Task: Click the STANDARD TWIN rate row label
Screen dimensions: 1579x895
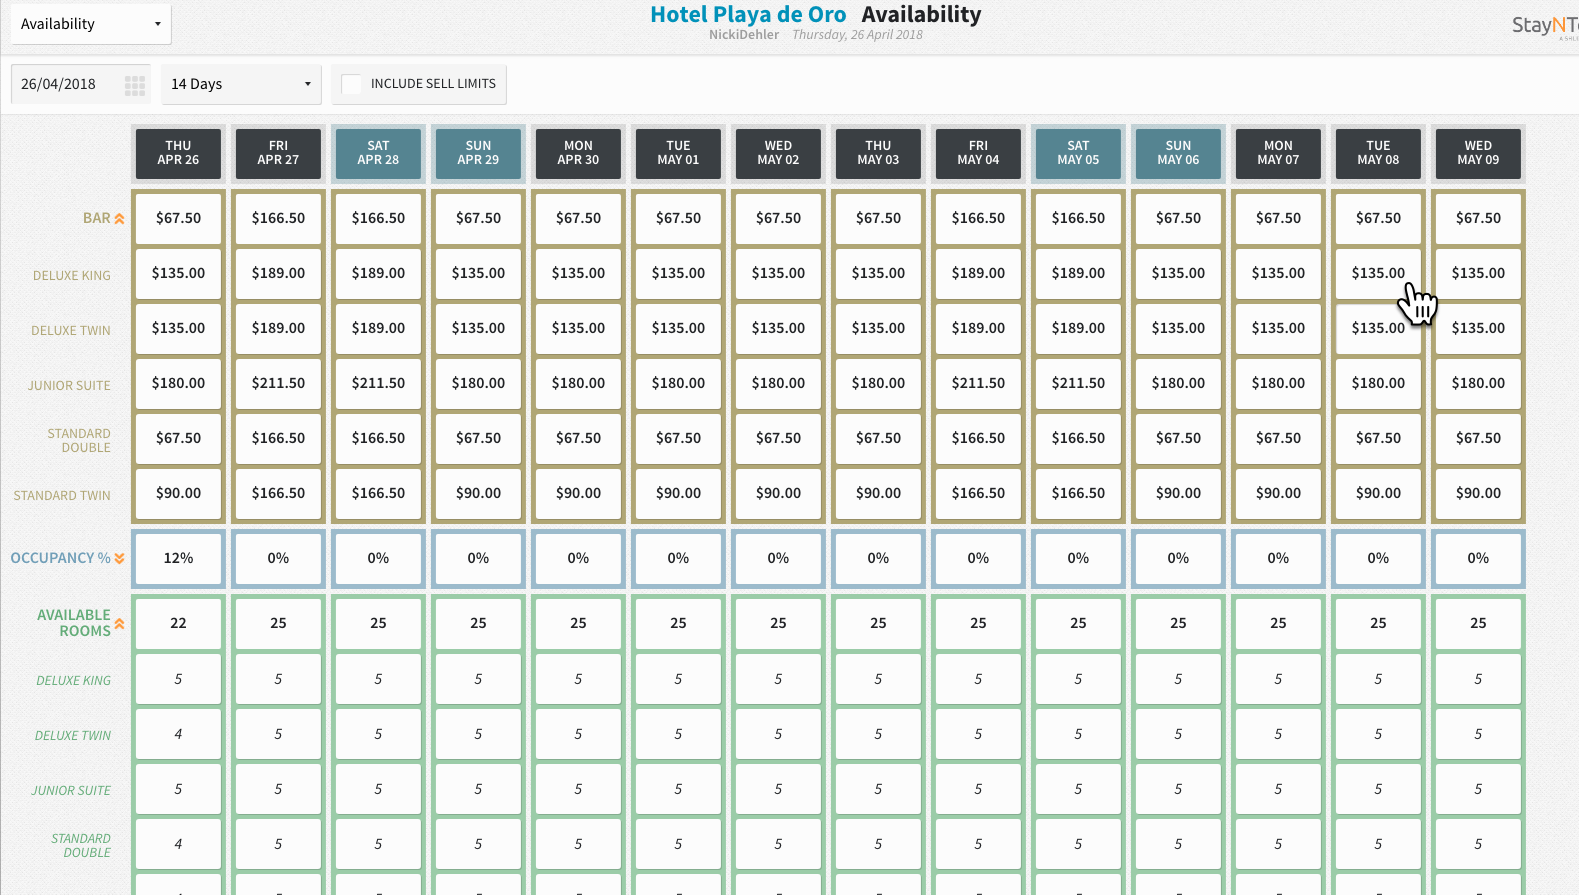Action: pyautogui.click(x=62, y=496)
